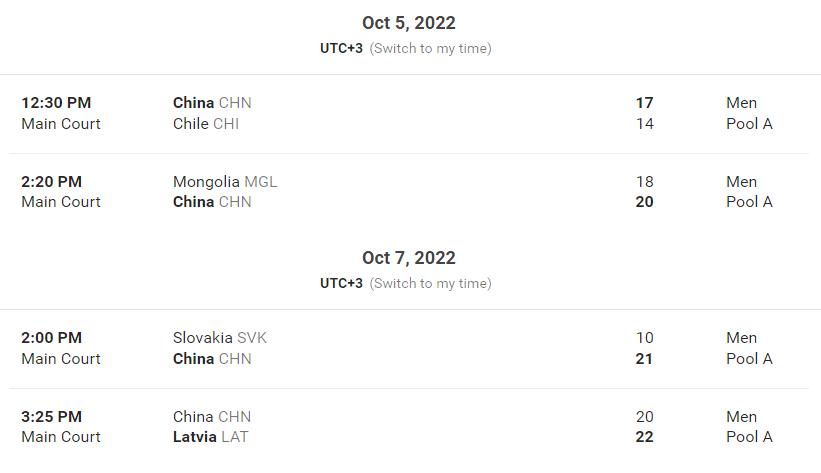Click the Oct 5, 2022 date heading

coord(409,23)
